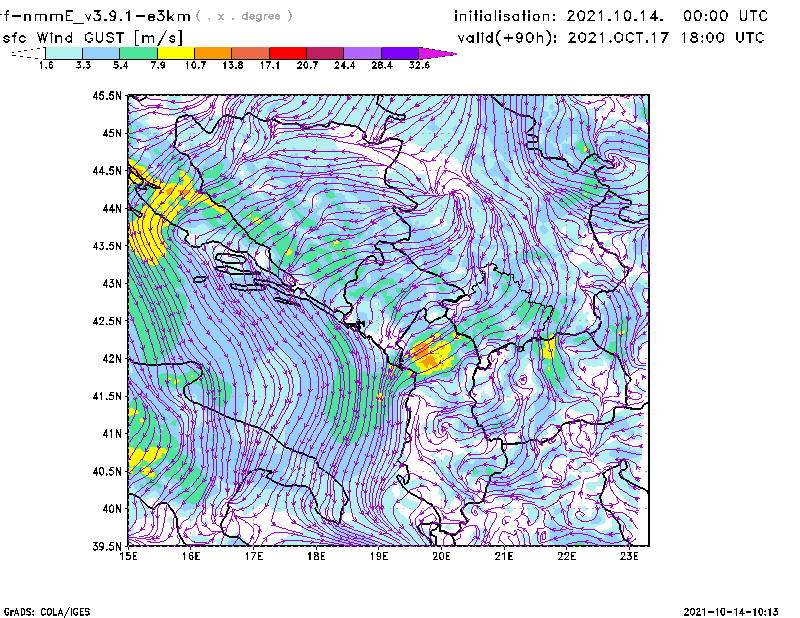This screenshot has width=800, height=618.
Task: Click latitude label 40N
Action: point(112,509)
